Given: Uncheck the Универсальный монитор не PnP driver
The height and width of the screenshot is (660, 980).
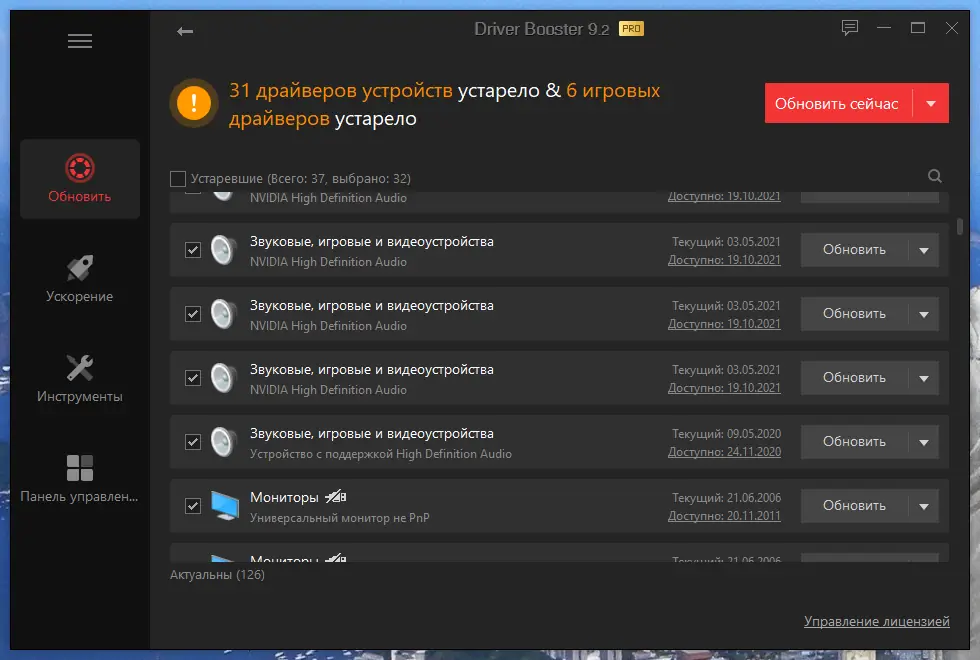Looking at the screenshot, I should pyautogui.click(x=193, y=505).
